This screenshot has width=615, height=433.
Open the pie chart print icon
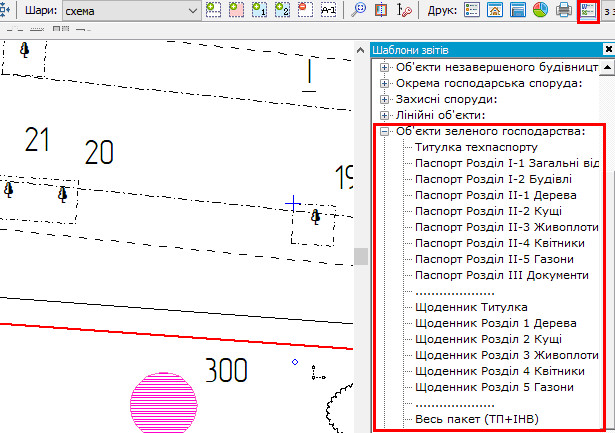click(539, 11)
